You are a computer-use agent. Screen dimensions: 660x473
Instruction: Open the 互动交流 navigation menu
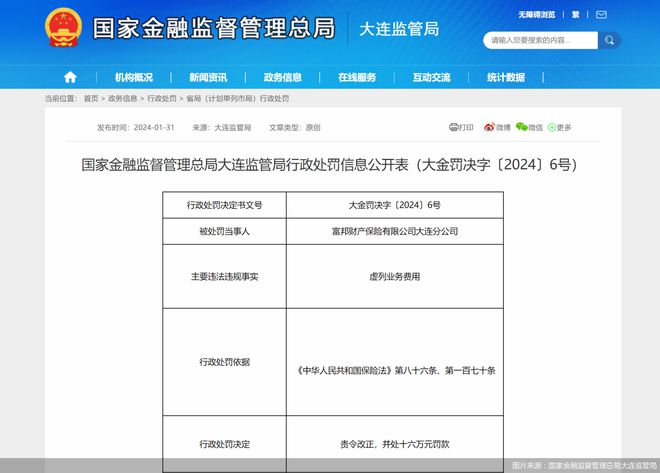point(431,77)
